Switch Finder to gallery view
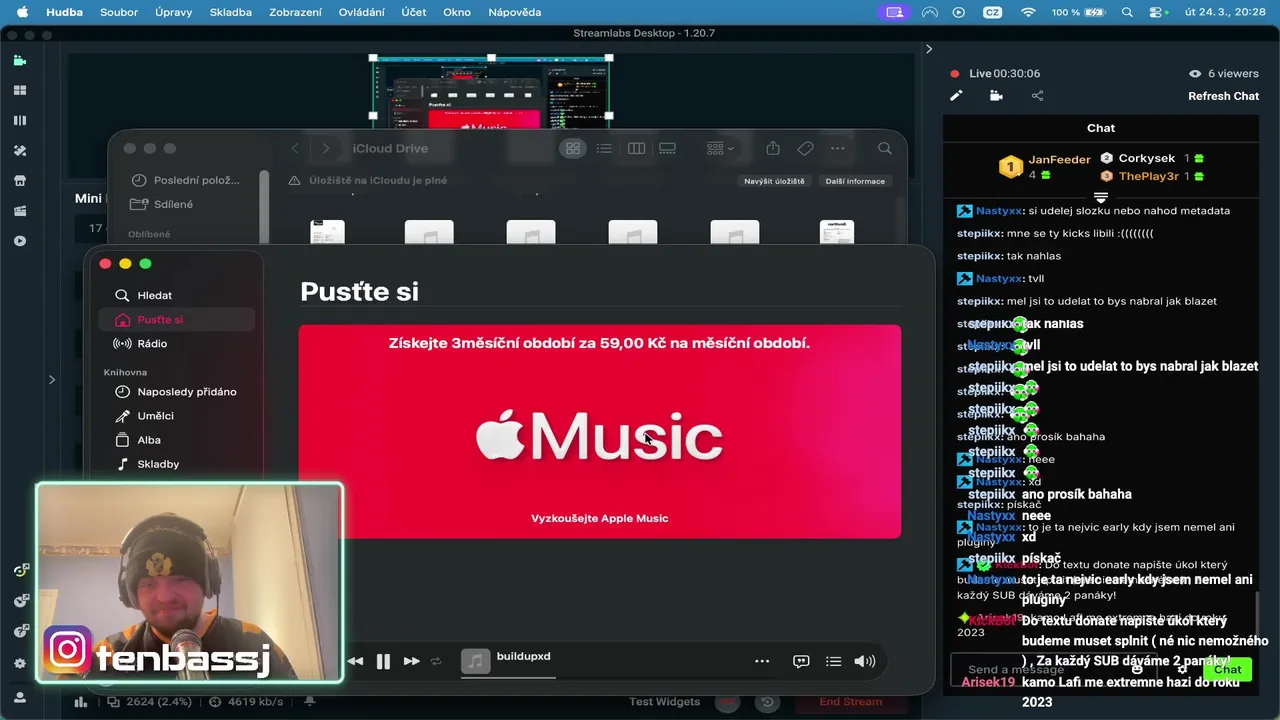Viewport: 1280px width, 720px height. click(x=667, y=148)
